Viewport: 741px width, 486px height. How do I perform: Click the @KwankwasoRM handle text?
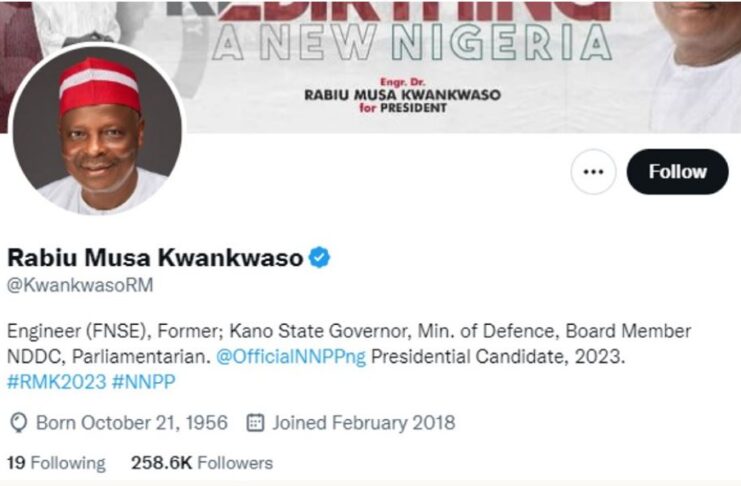click(80, 285)
